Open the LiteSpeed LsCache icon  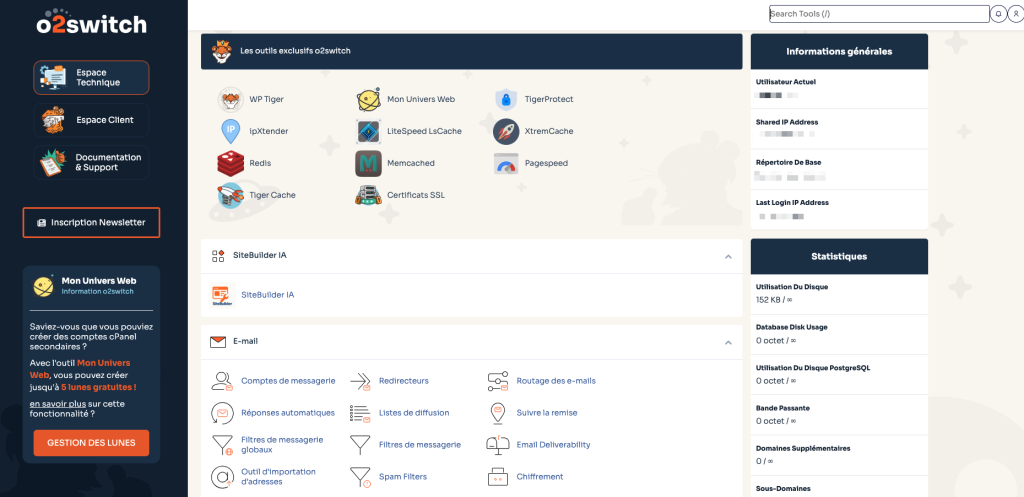(x=370, y=131)
